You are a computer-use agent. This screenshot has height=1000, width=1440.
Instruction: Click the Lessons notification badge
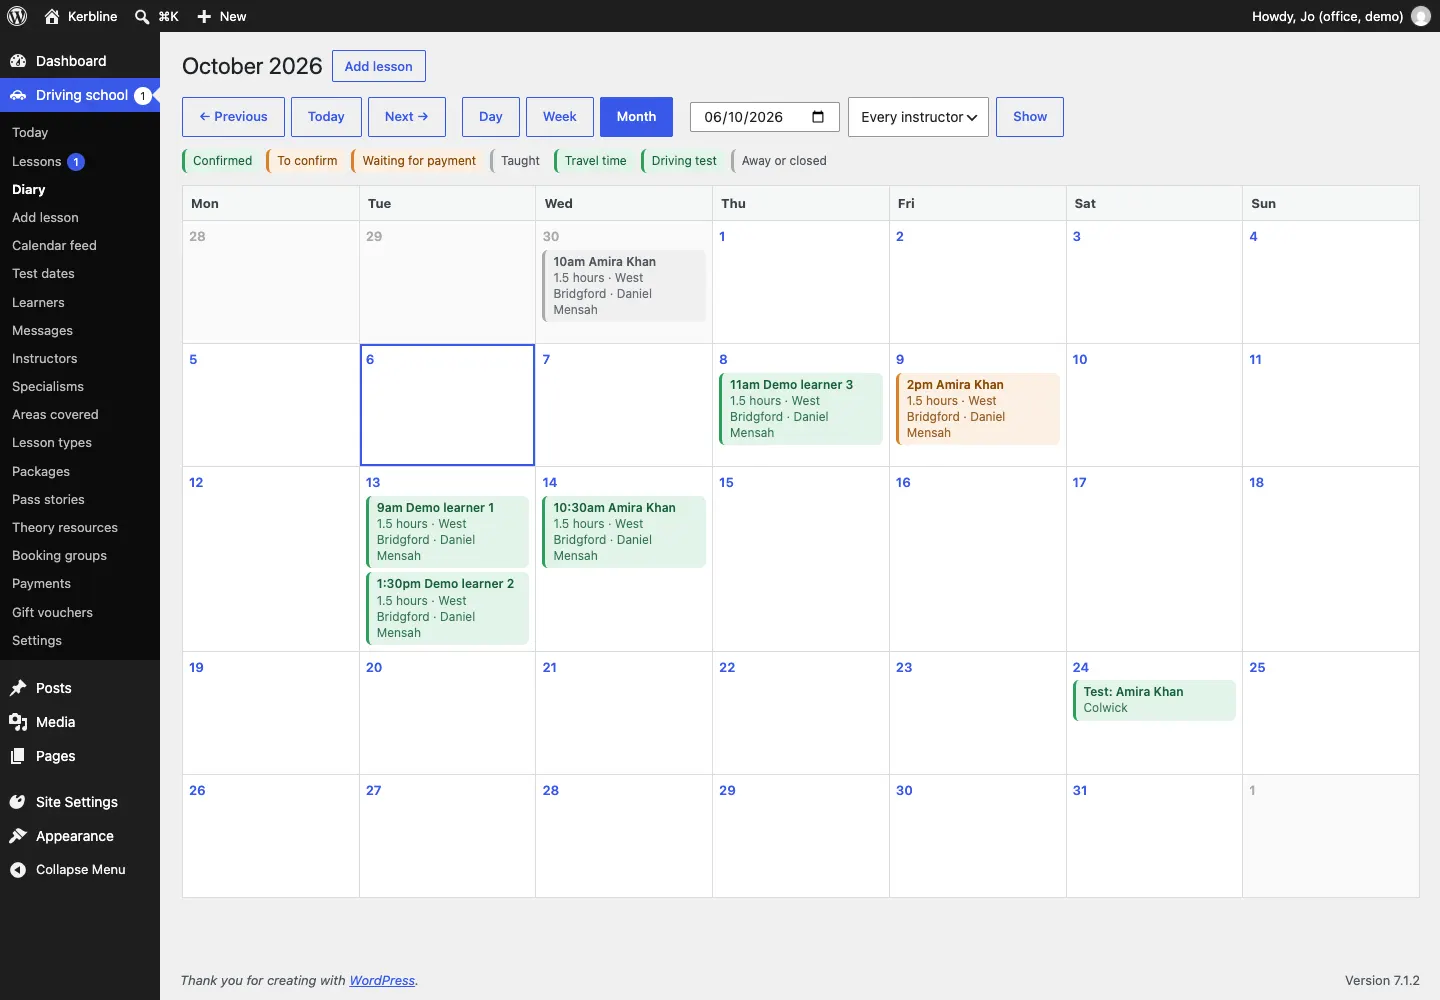(76, 162)
